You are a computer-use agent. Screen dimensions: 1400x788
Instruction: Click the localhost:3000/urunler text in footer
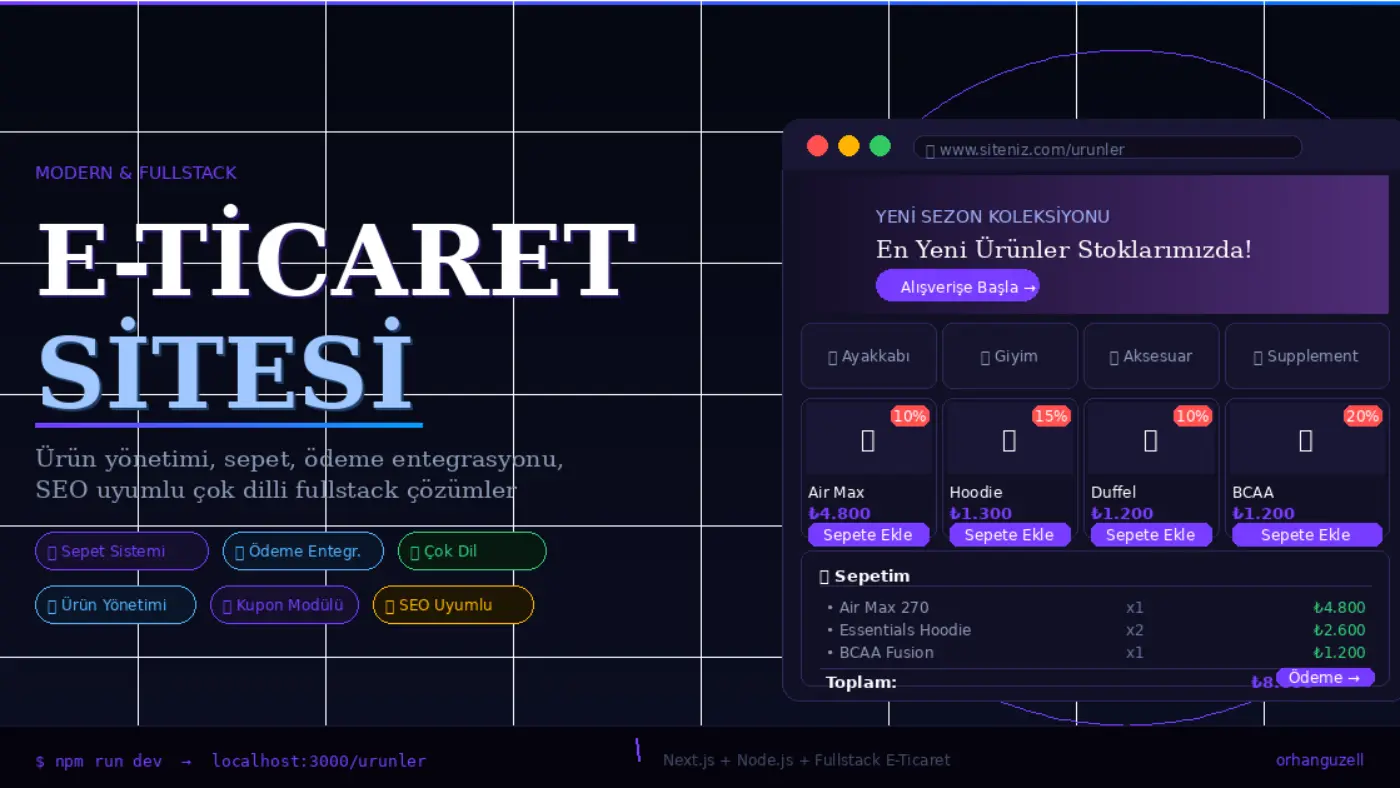(x=319, y=761)
